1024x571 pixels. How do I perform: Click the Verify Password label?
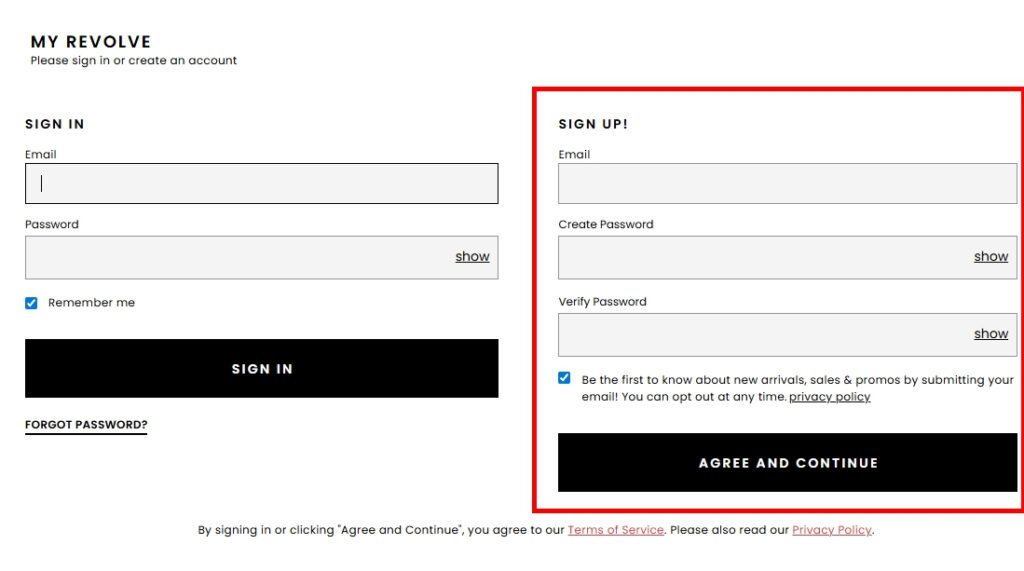(x=602, y=302)
